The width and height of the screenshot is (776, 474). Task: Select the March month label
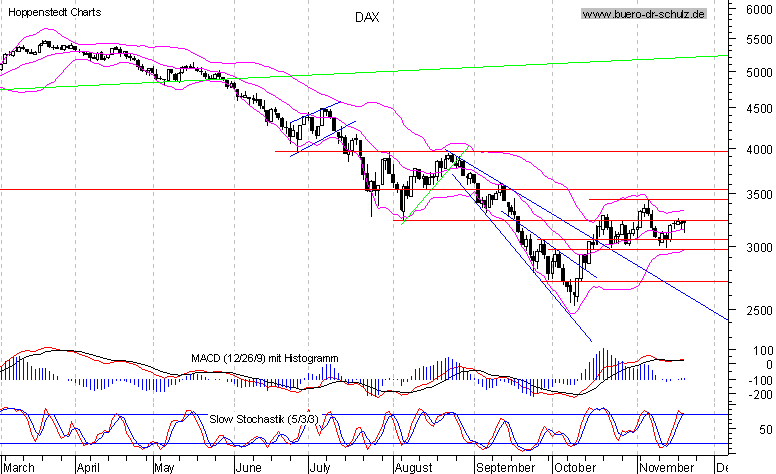pyautogui.click(x=19, y=467)
